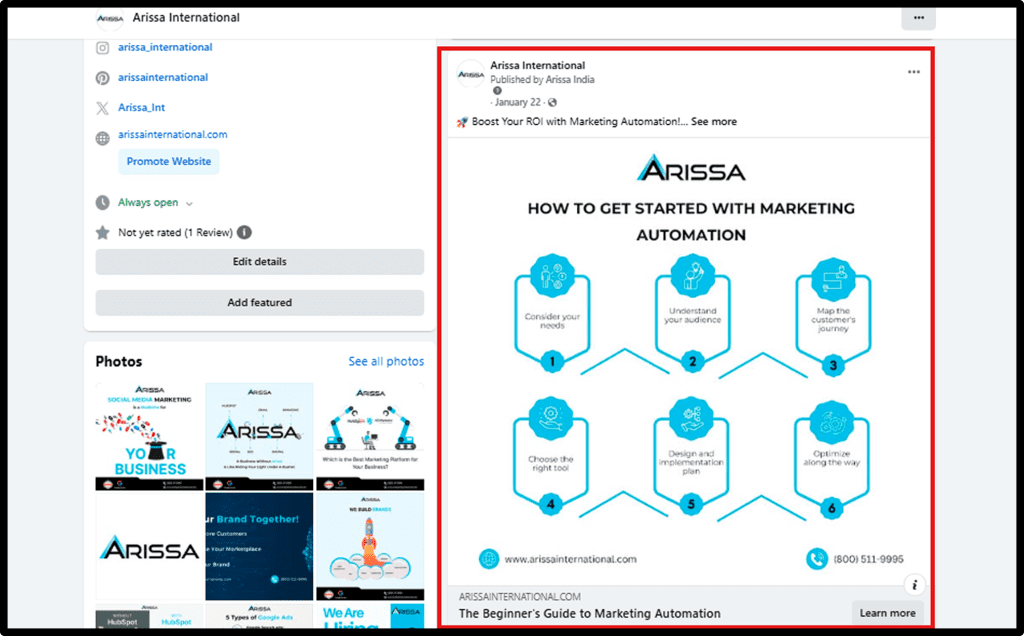Click the Promote Website button
The image size is (1024, 636).
coord(168,161)
